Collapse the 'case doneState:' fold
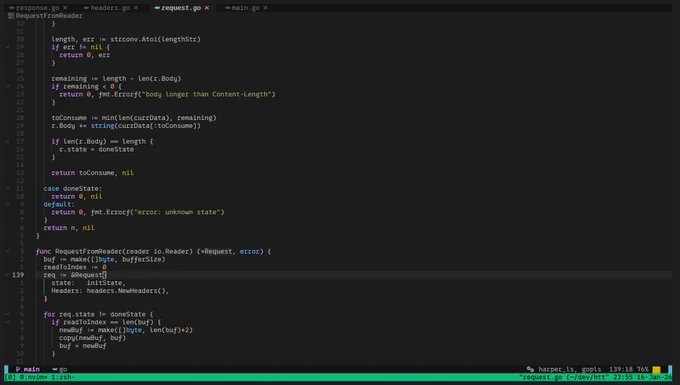Image resolution: width=680 pixels, height=385 pixels. [7, 189]
